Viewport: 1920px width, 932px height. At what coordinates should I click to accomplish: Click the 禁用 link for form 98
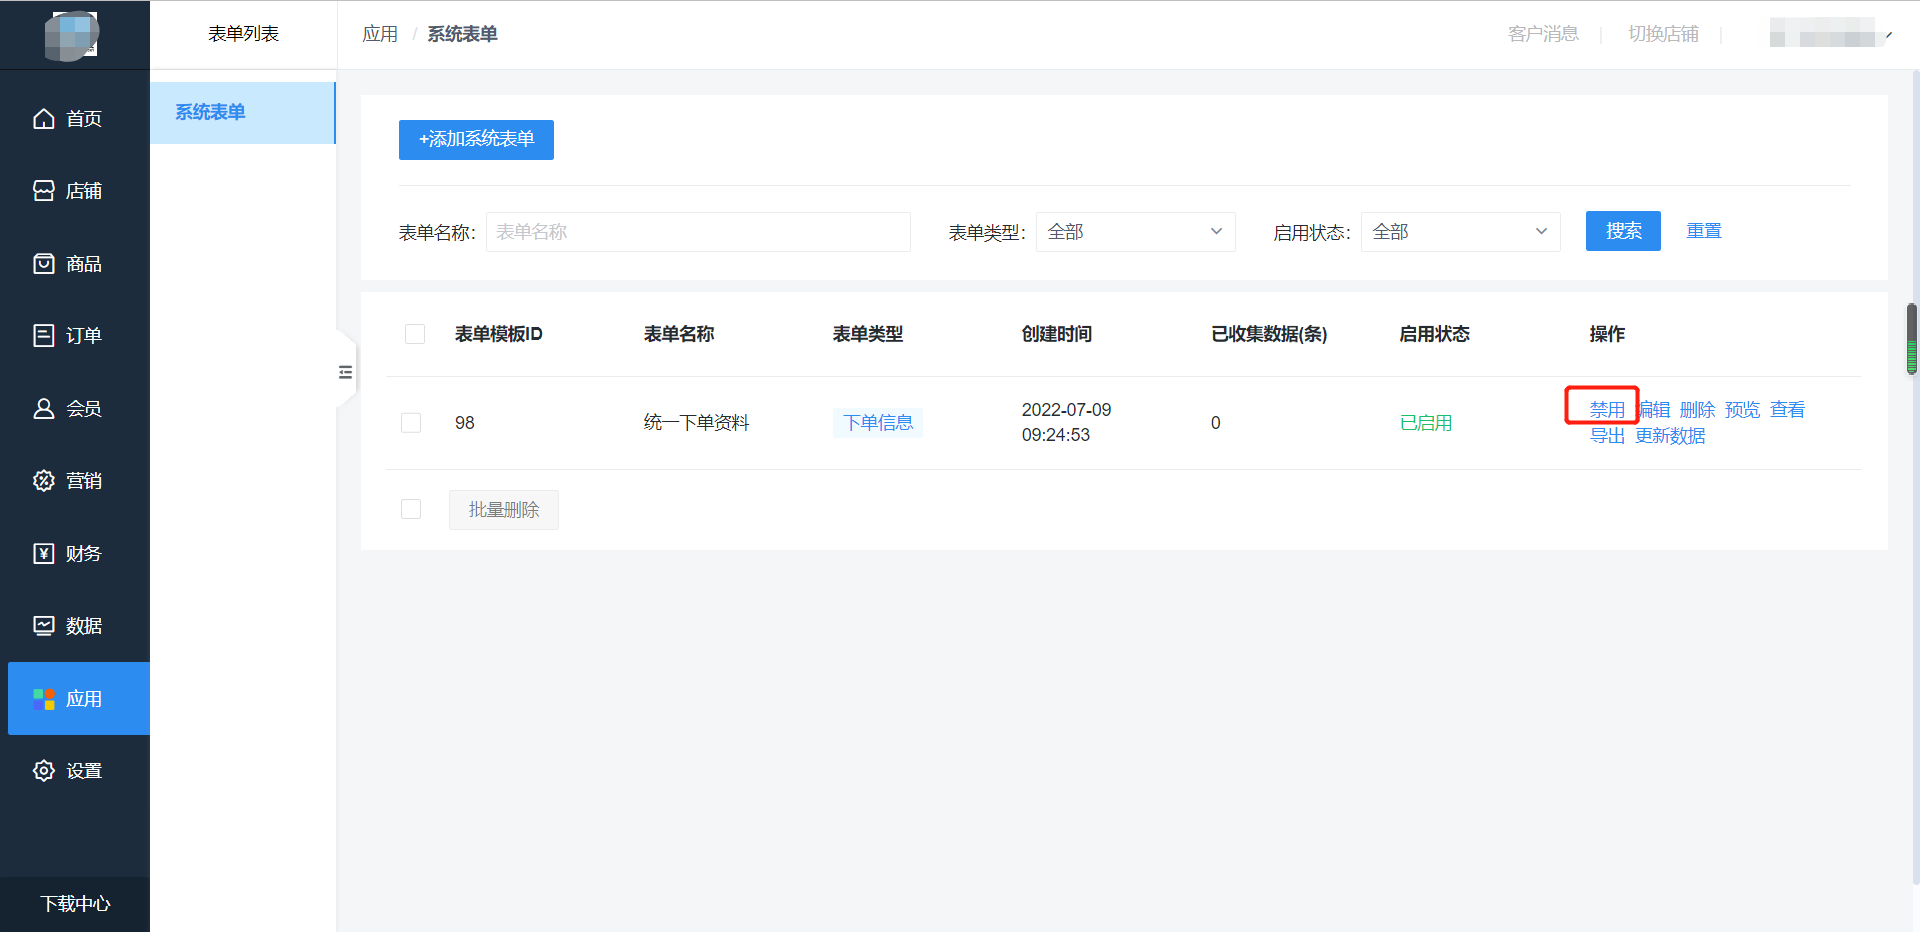[1606, 410]
